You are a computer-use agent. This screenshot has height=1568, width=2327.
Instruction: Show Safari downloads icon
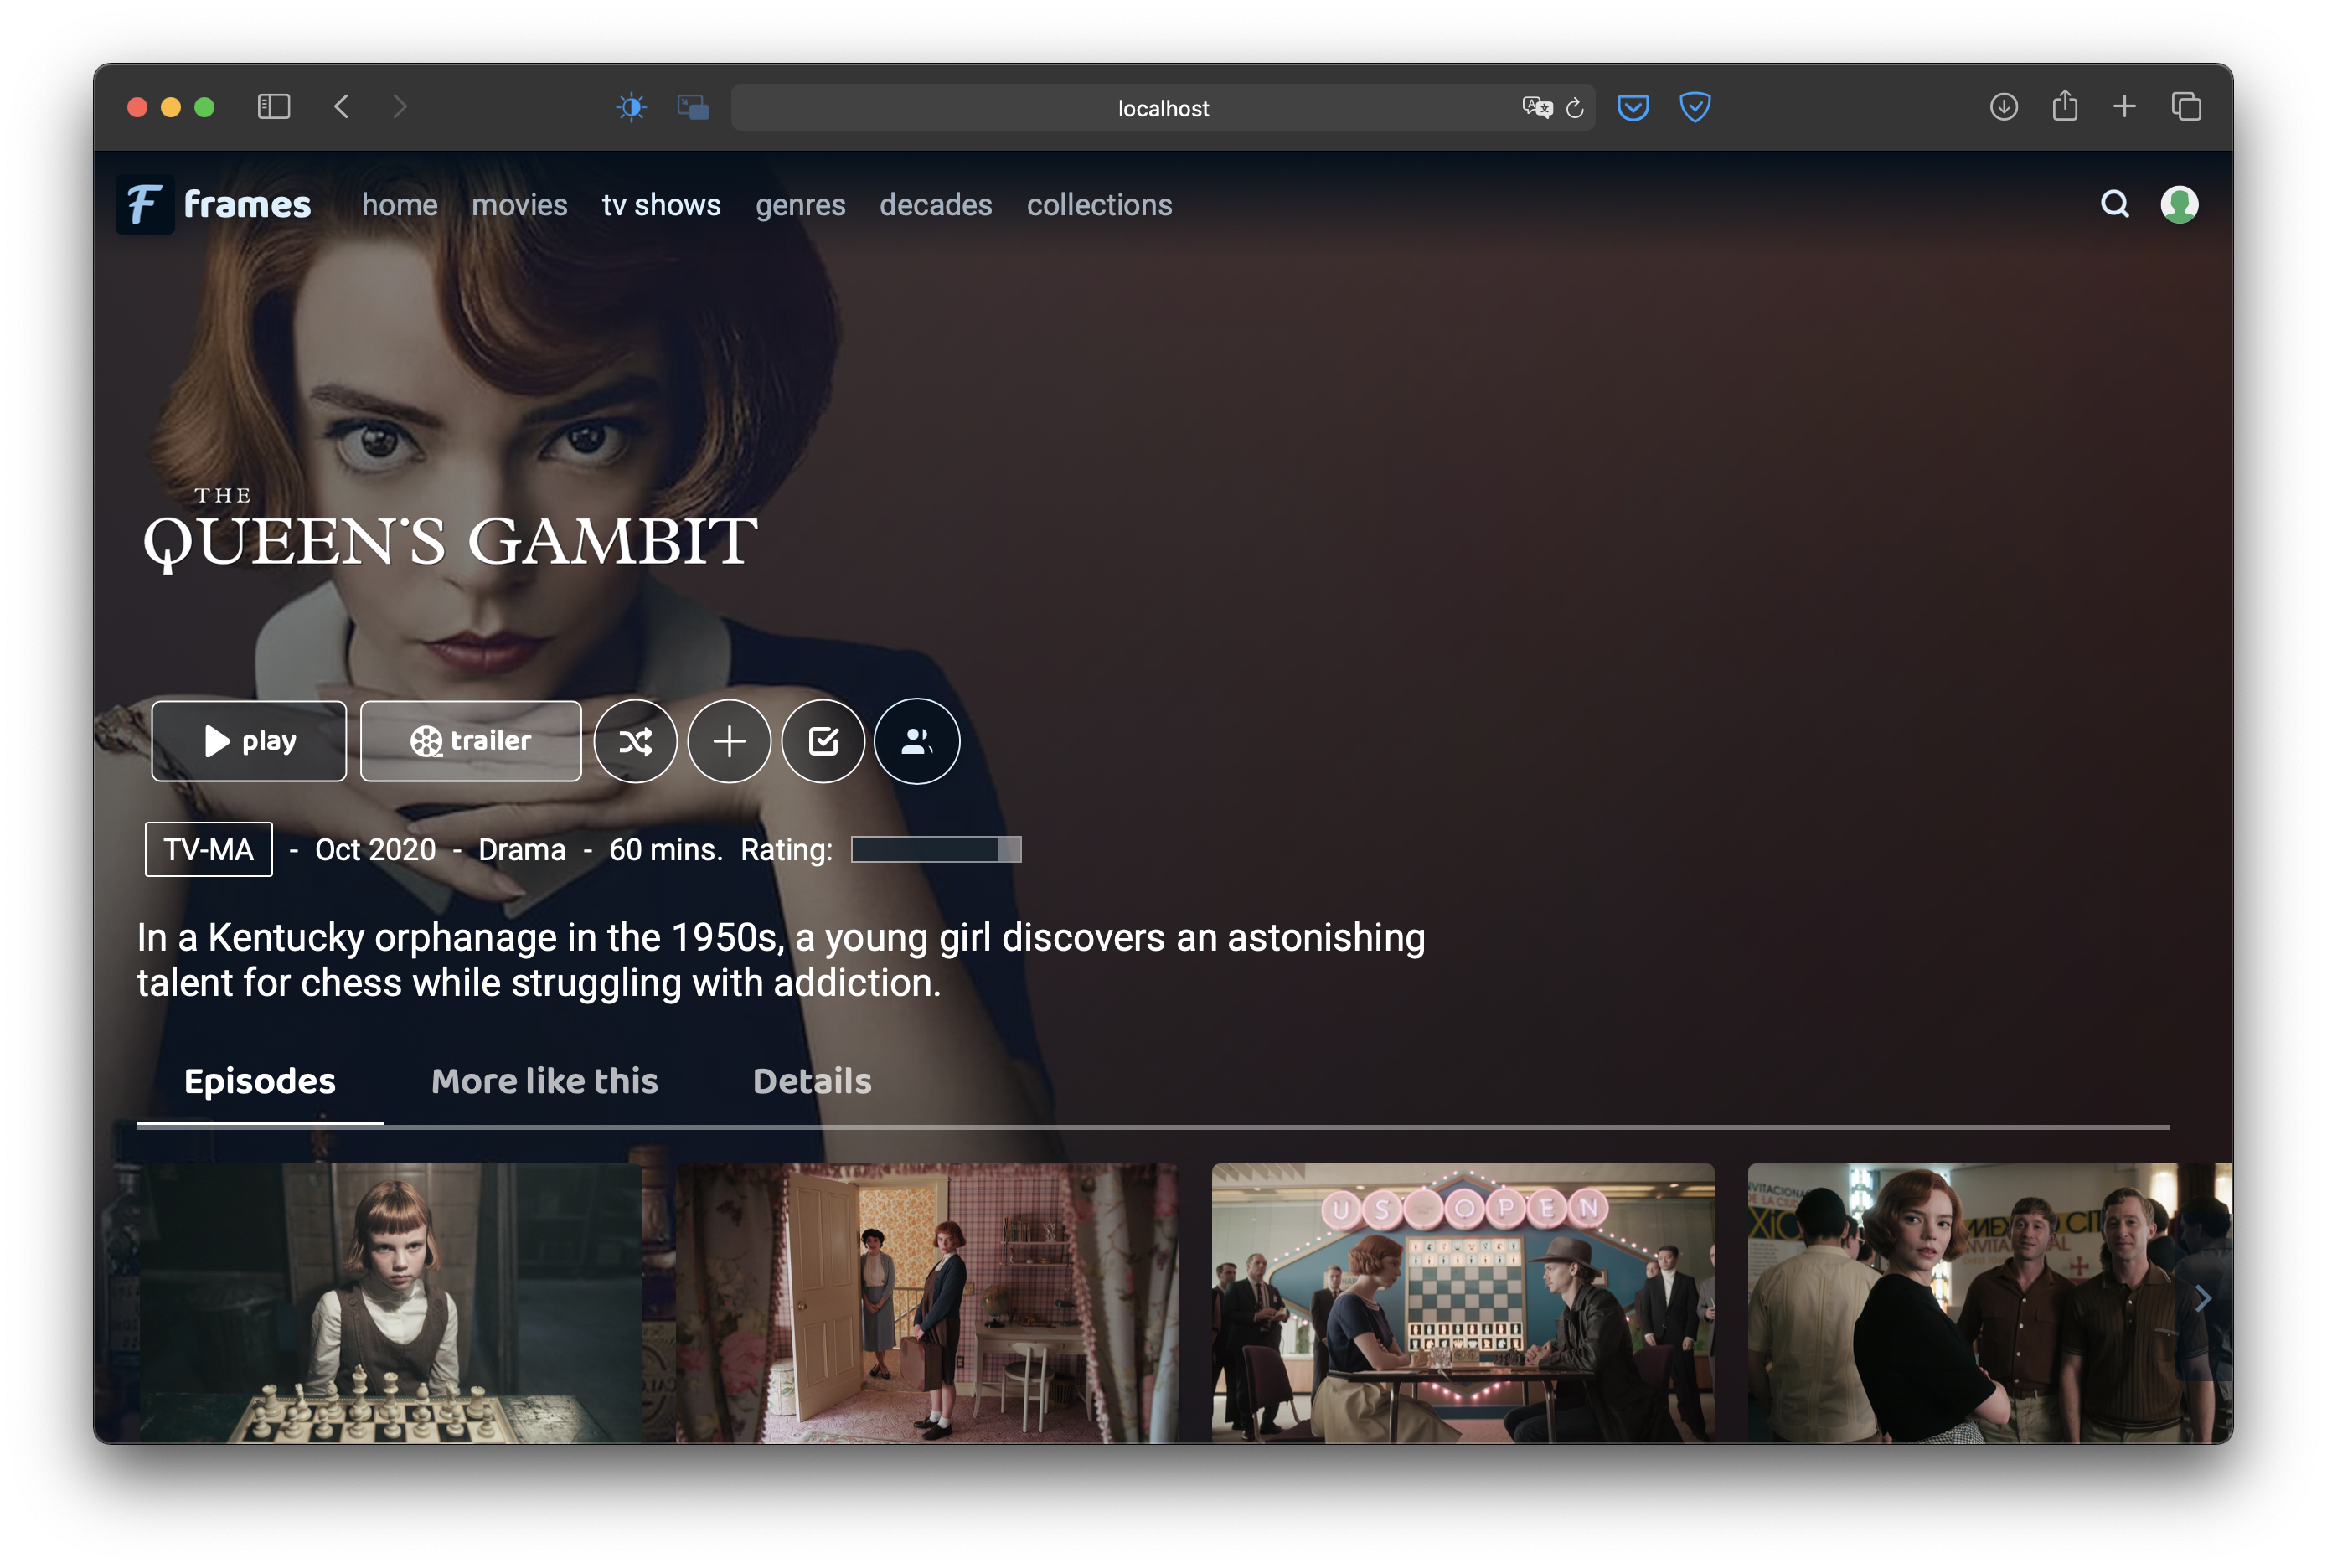coord(2003,107)
